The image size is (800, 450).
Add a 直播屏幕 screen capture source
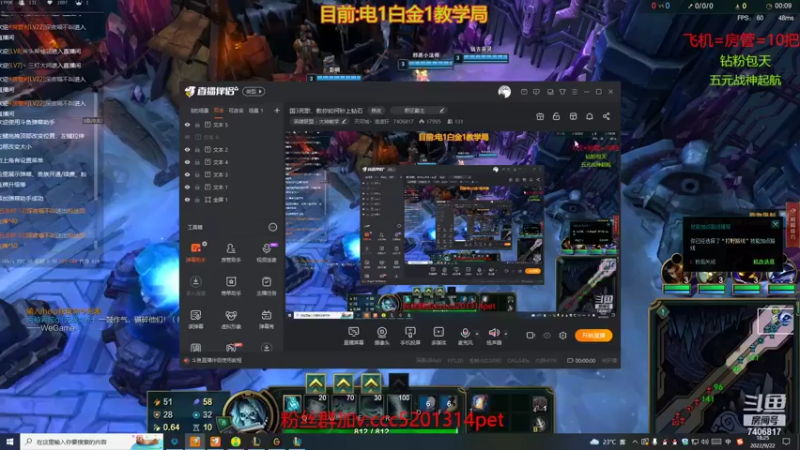point(353,336)
